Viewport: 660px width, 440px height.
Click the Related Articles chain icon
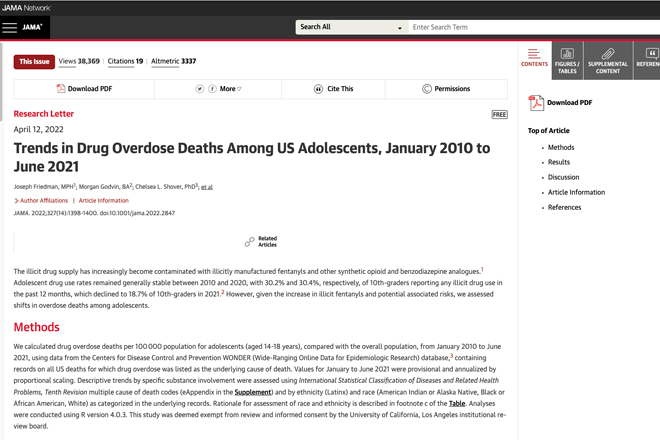pyautogui.click(x=250, y=242)
